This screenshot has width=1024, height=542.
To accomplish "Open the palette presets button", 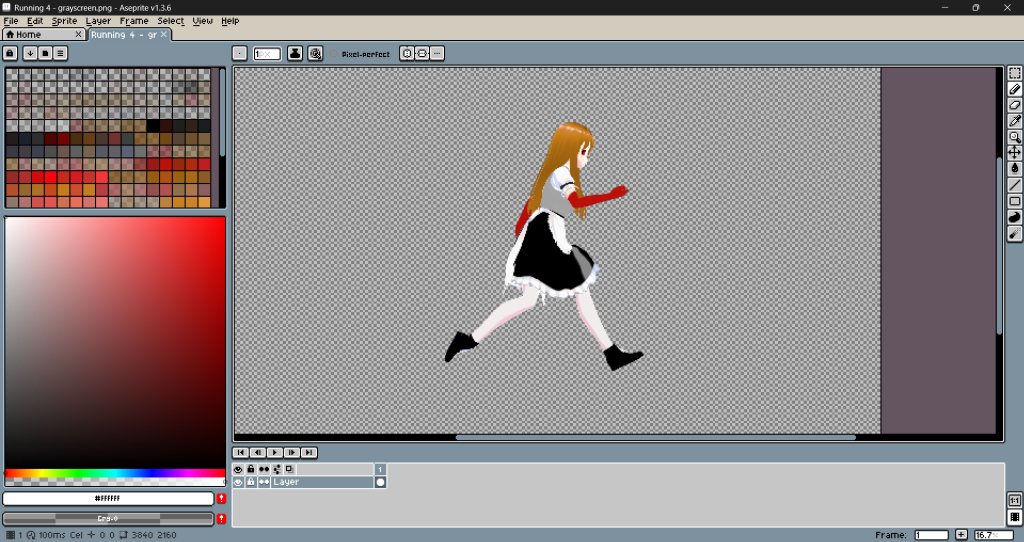I will click(x=46, y=53).
